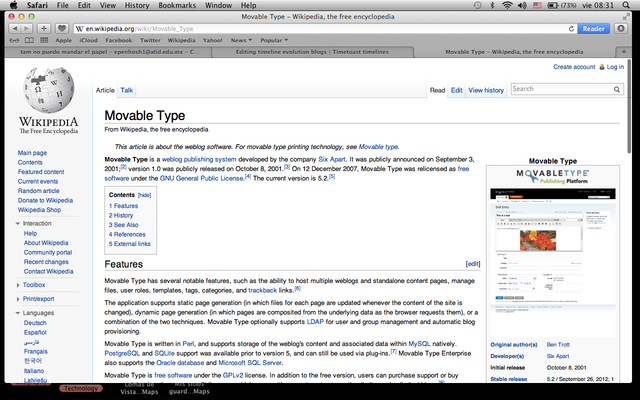The height and width of the screenshot is (400, 640).
Task: Click the Time Machine clock icon
Action: (477, 5)
